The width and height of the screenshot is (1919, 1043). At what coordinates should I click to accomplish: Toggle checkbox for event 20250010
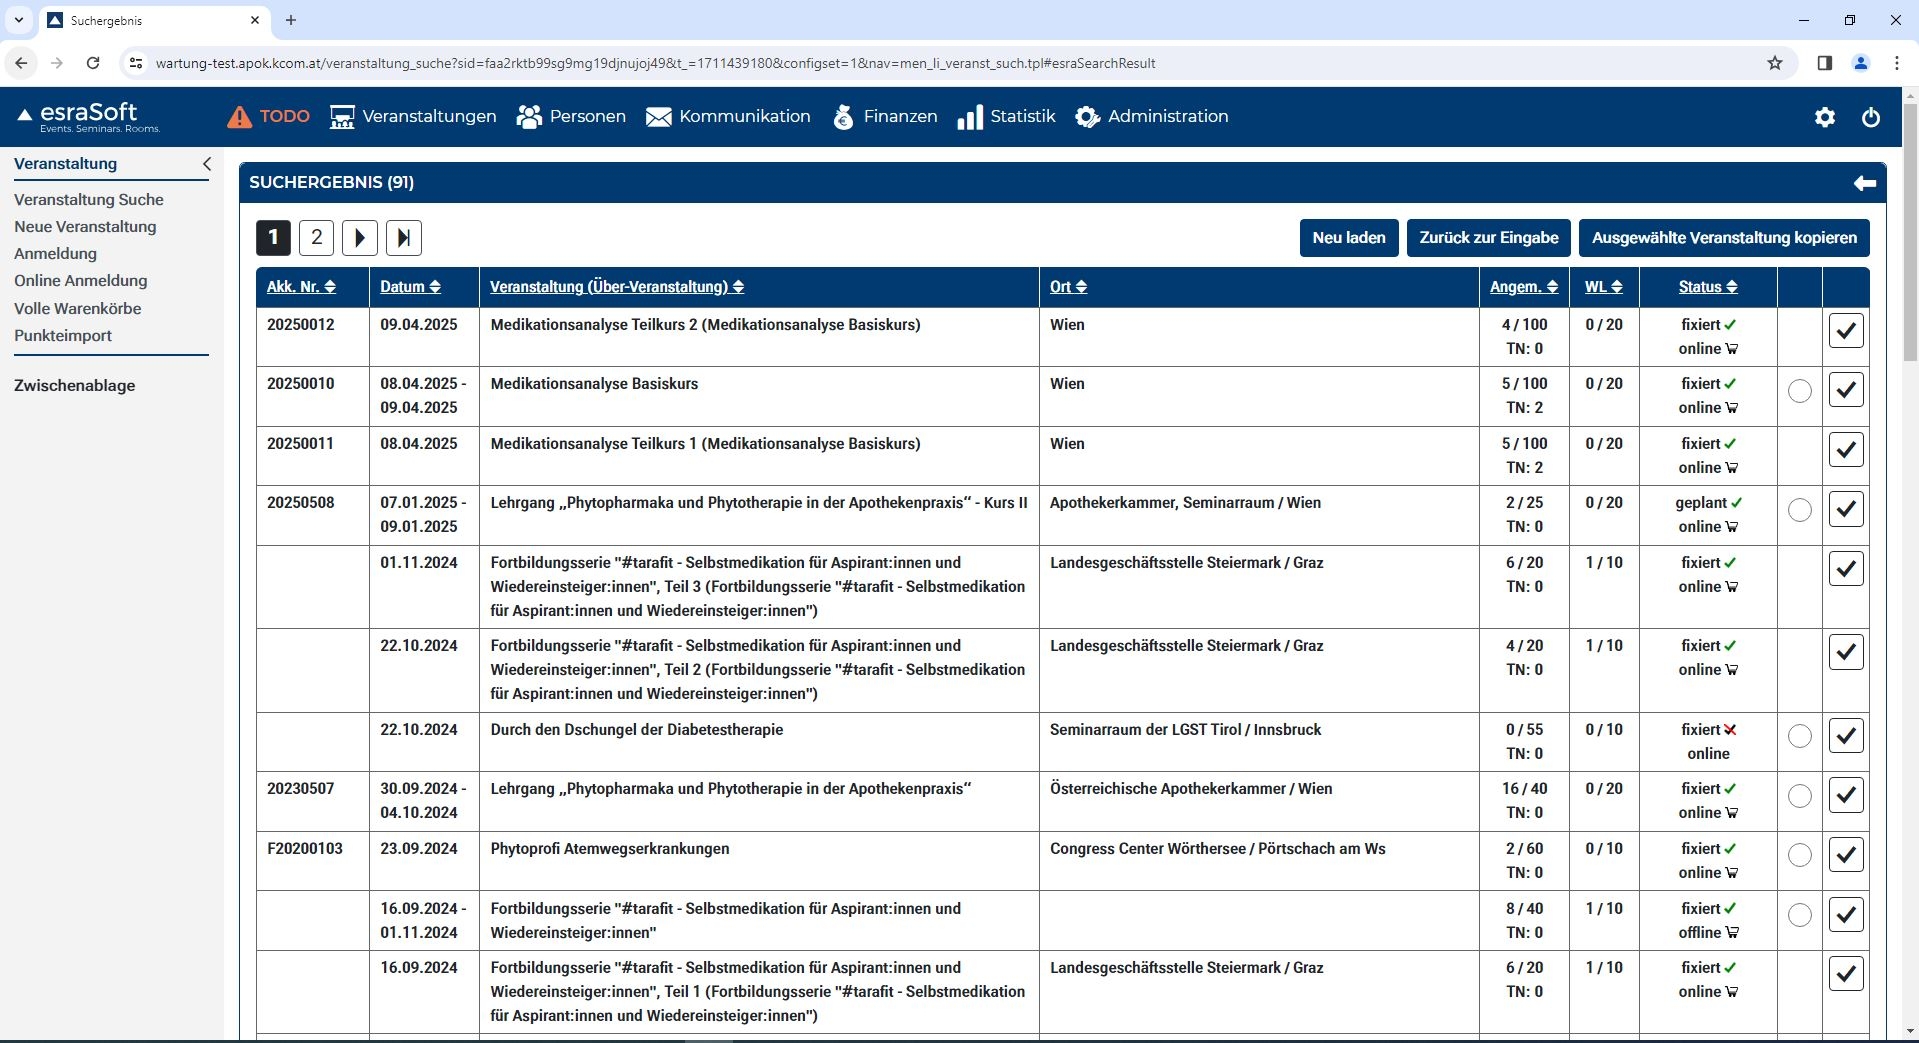click(1846, 390)
